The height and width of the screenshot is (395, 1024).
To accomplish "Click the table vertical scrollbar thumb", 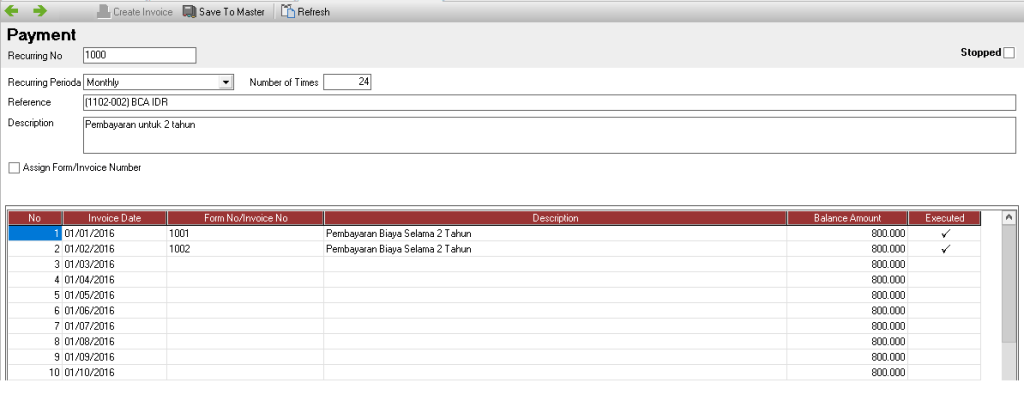I will point(1008,283).
